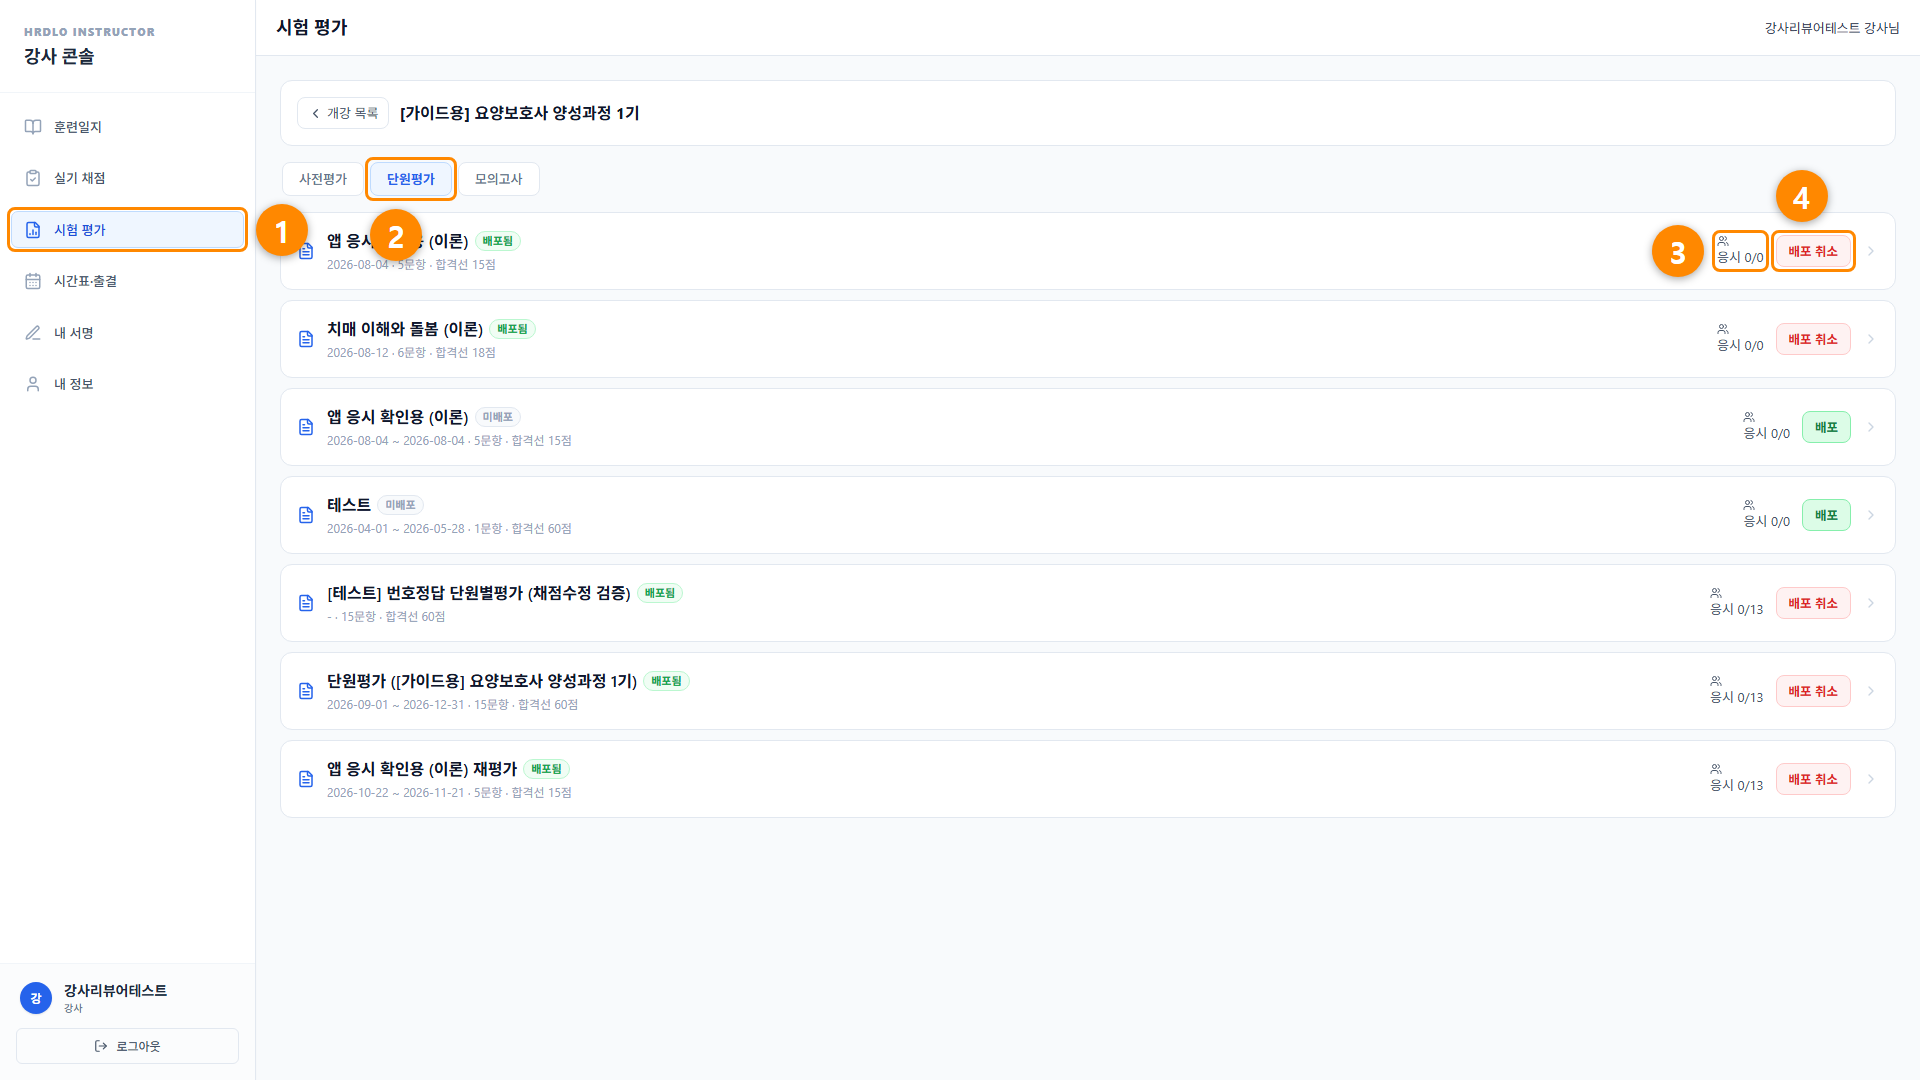Click document icon for 앱 응시 확인용 (이론) 재평가

click(306, 779)
